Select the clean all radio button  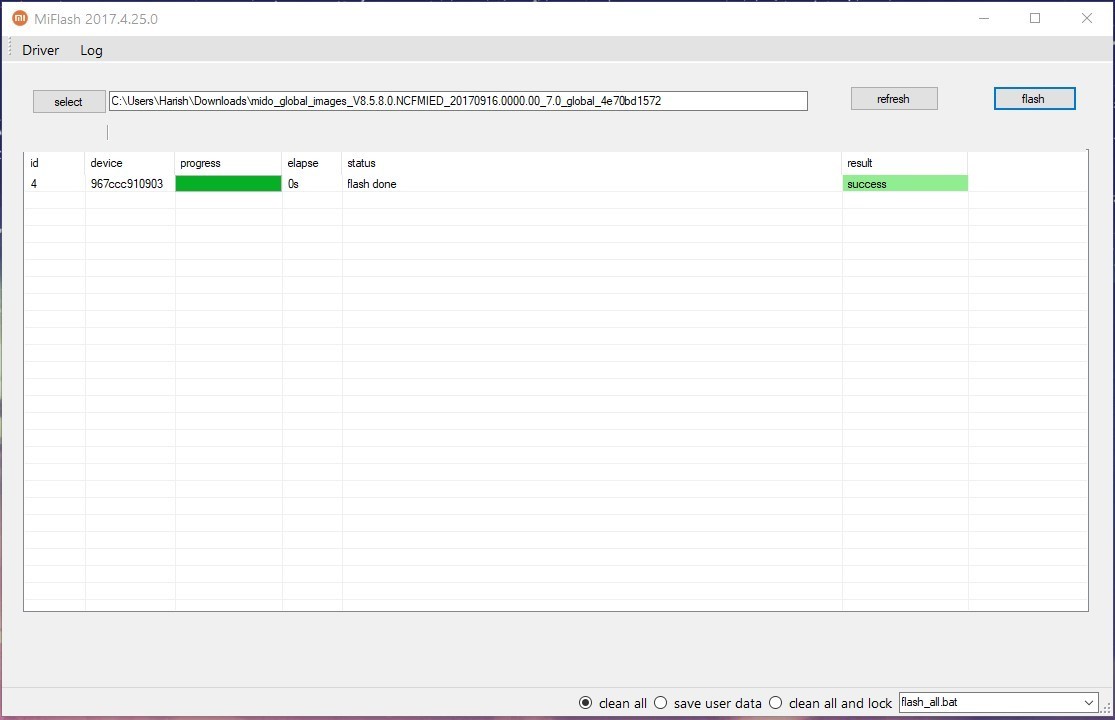coord(585,703)
